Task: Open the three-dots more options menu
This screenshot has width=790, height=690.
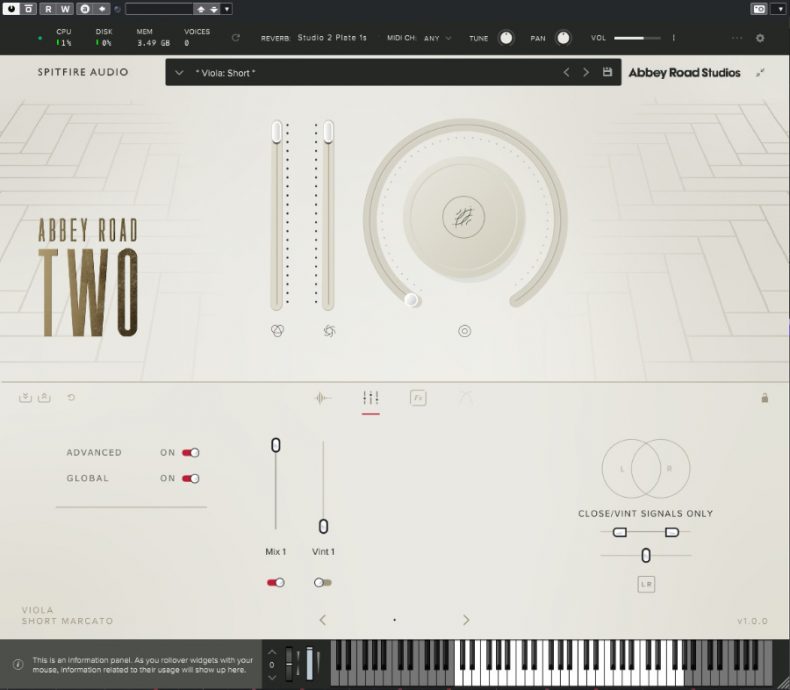Action: pyautogui.click(x=737, y=38)
